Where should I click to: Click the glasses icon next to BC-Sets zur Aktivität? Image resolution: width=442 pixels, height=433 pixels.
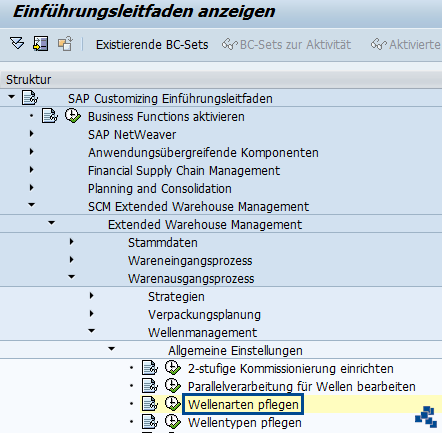pyautogui.click(x=229, y=44)
